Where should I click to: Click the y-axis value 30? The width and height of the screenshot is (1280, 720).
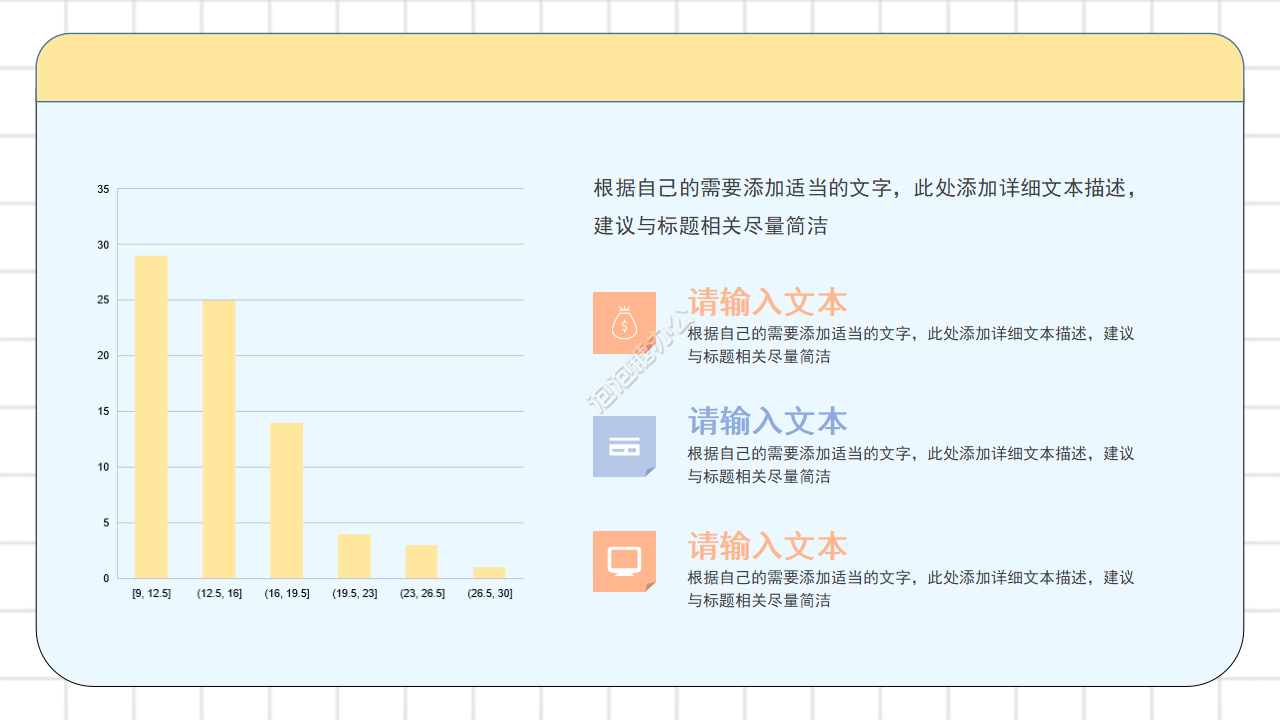coord(103,245)
